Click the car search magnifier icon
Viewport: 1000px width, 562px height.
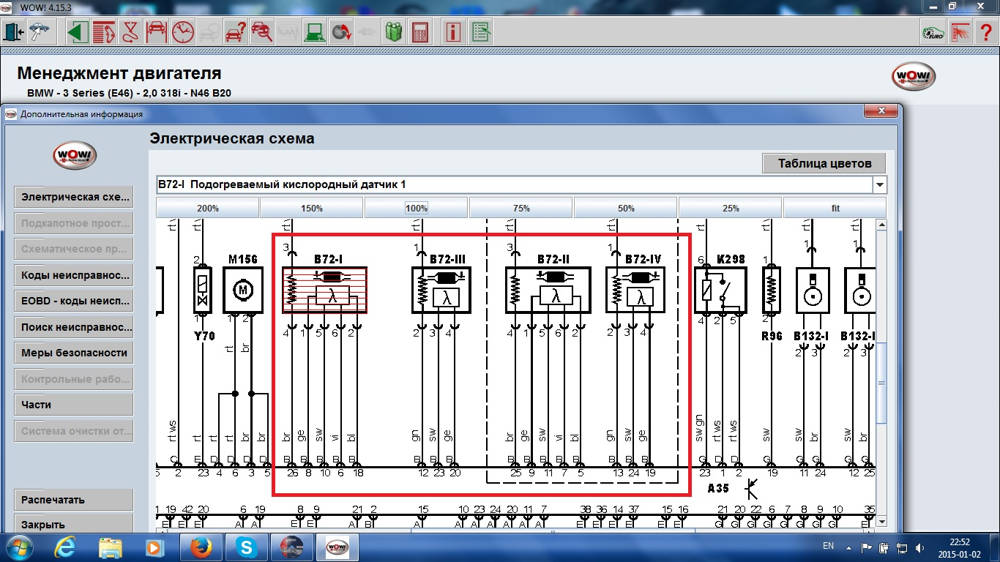pyautogui.click(x=261, y=31)
